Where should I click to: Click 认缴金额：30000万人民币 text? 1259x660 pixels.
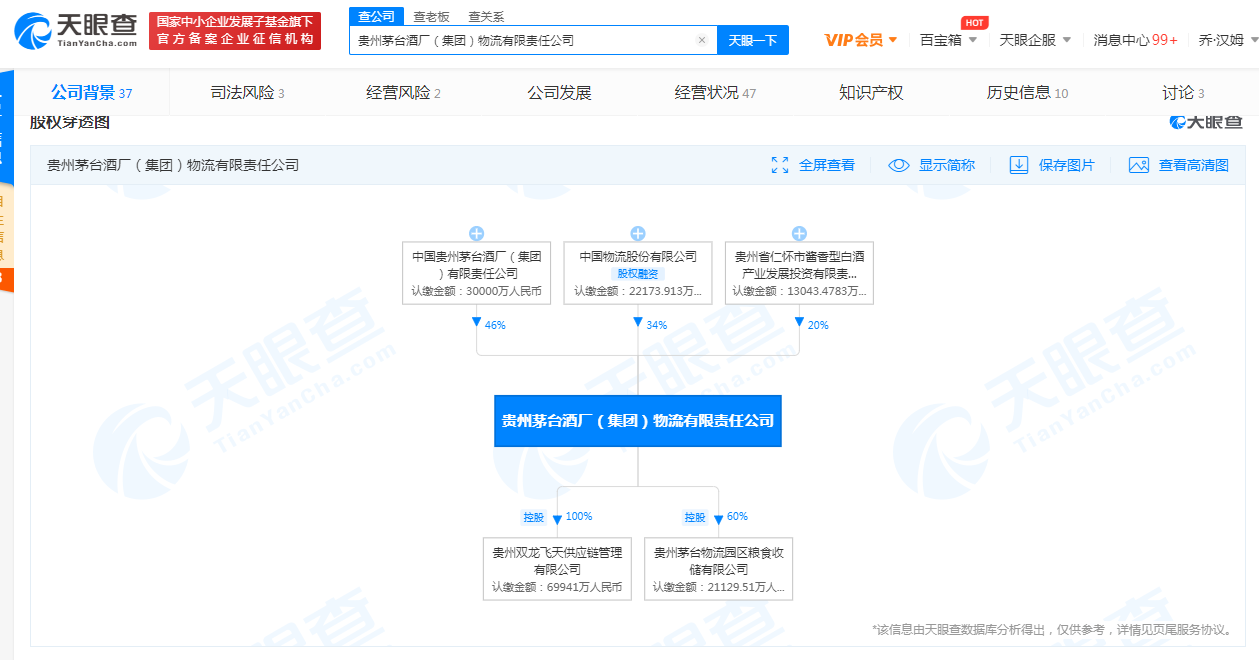[476, 292]
